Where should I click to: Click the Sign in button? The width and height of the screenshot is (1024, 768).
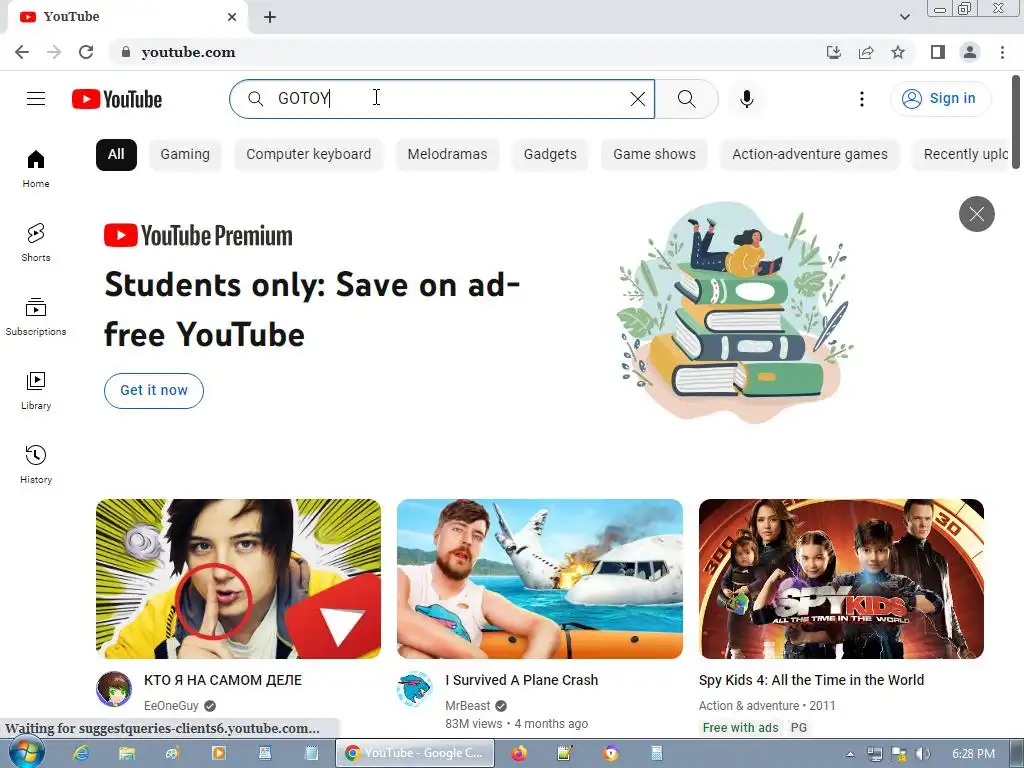[x=940, y=99]
